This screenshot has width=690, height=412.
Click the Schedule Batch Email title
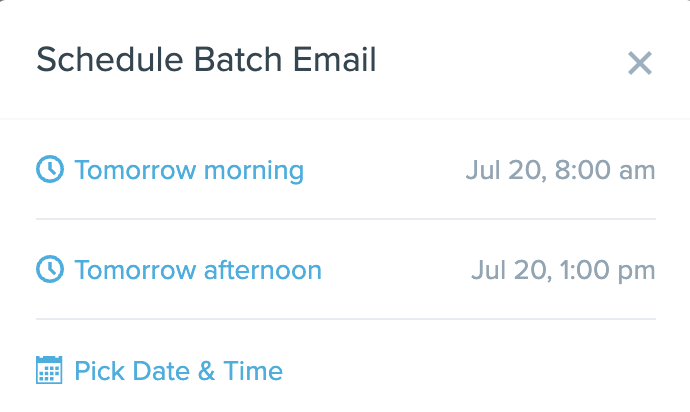point(206,61)
